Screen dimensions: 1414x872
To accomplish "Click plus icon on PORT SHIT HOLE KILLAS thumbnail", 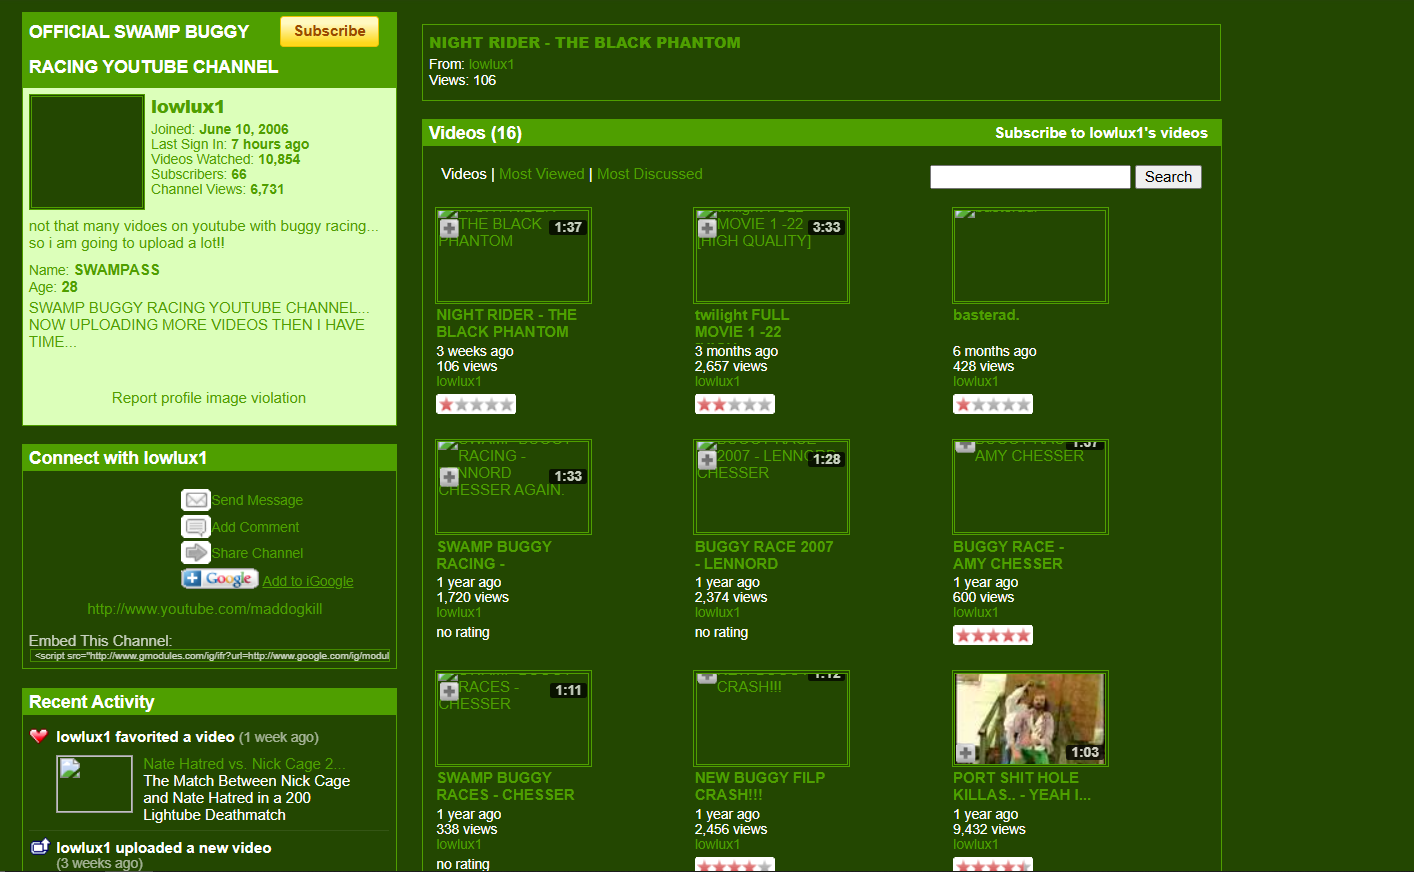I will 966,752.
